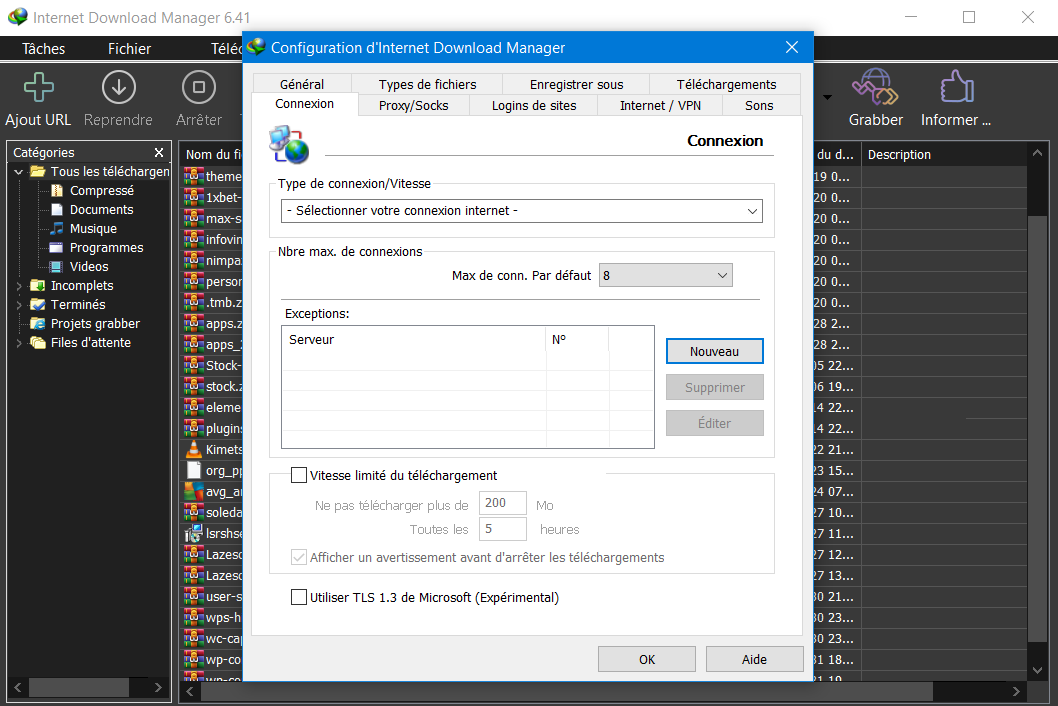
Task: Confirm the configuration with OK
Action: coord(646,659)
